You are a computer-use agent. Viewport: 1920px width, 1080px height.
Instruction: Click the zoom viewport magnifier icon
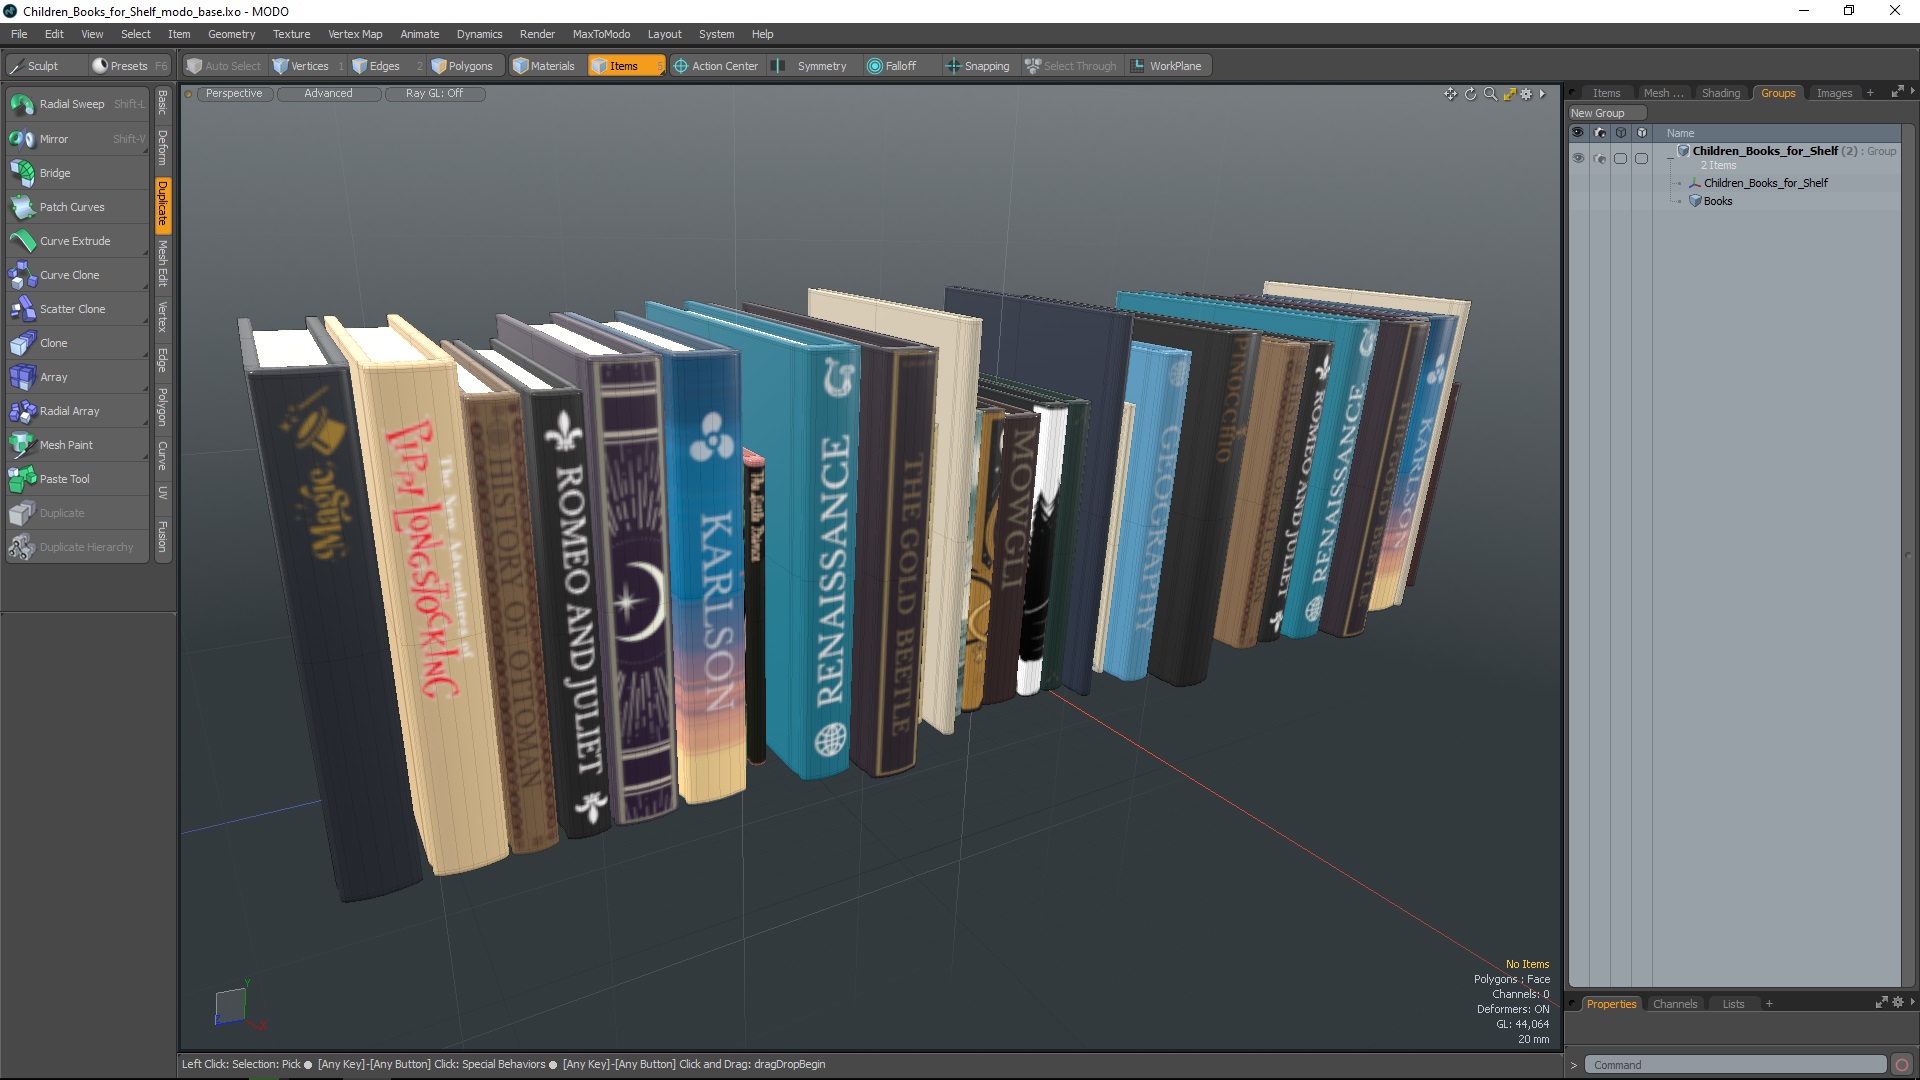(x=1490, y=94)
